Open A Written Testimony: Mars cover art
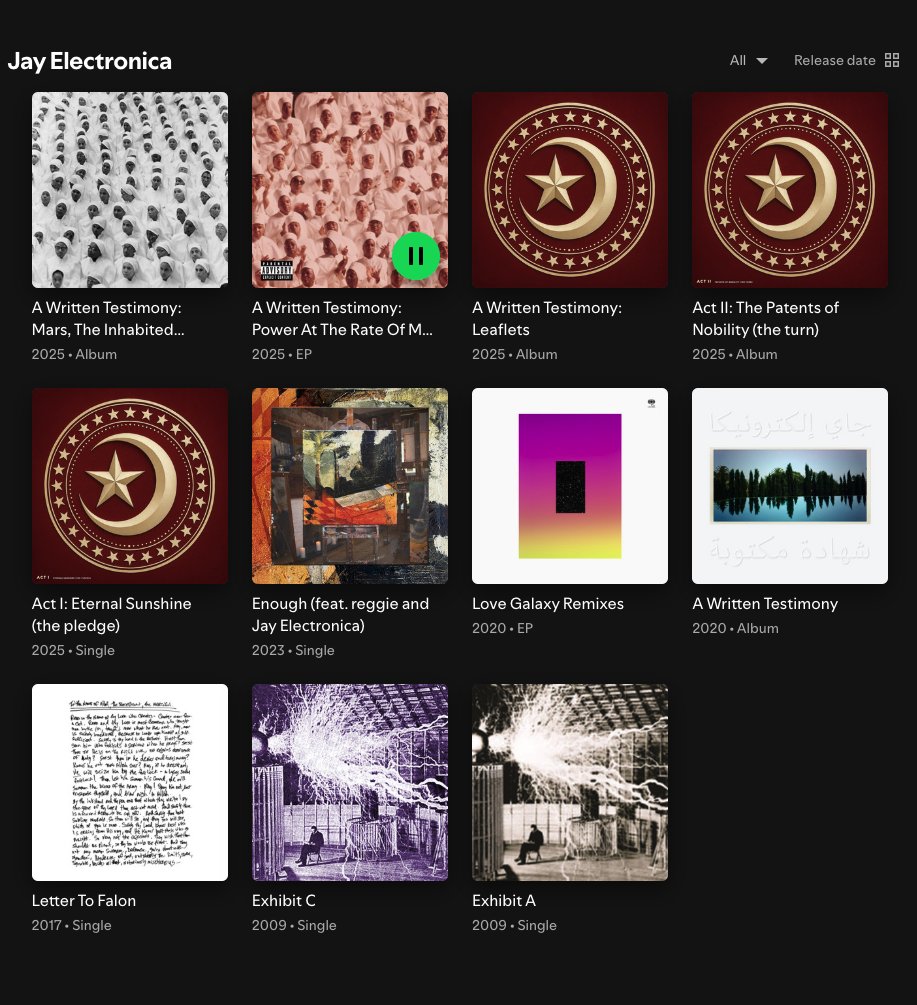 (x=130, y=190)
